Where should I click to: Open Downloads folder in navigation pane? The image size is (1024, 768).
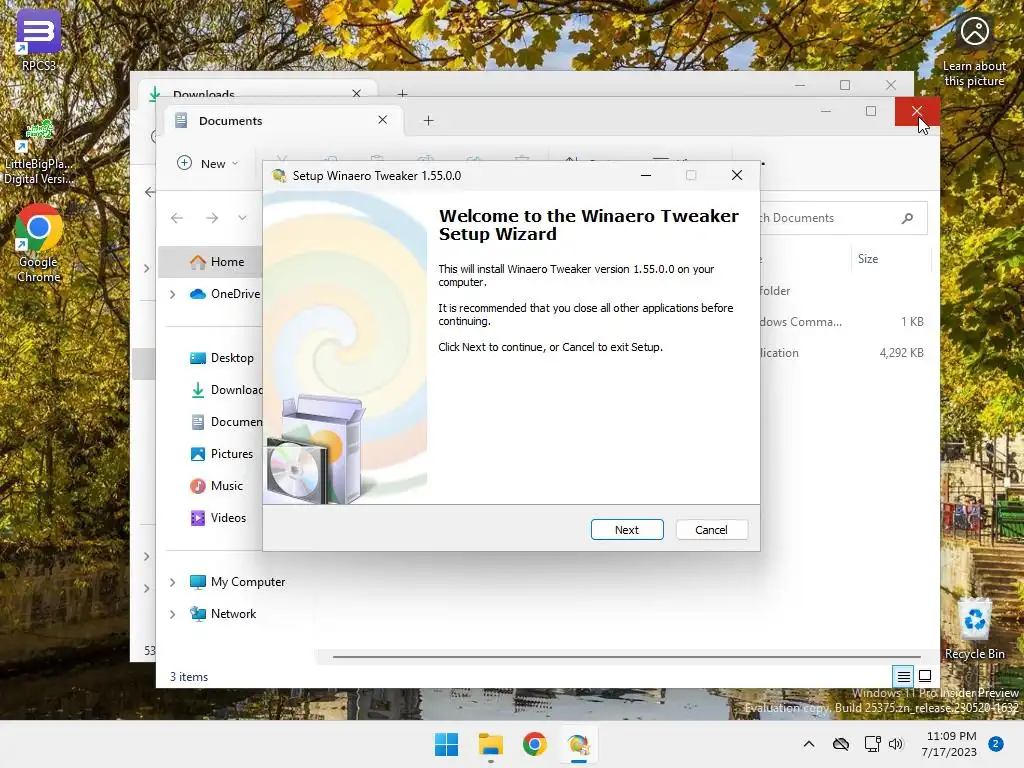(226, 390)
